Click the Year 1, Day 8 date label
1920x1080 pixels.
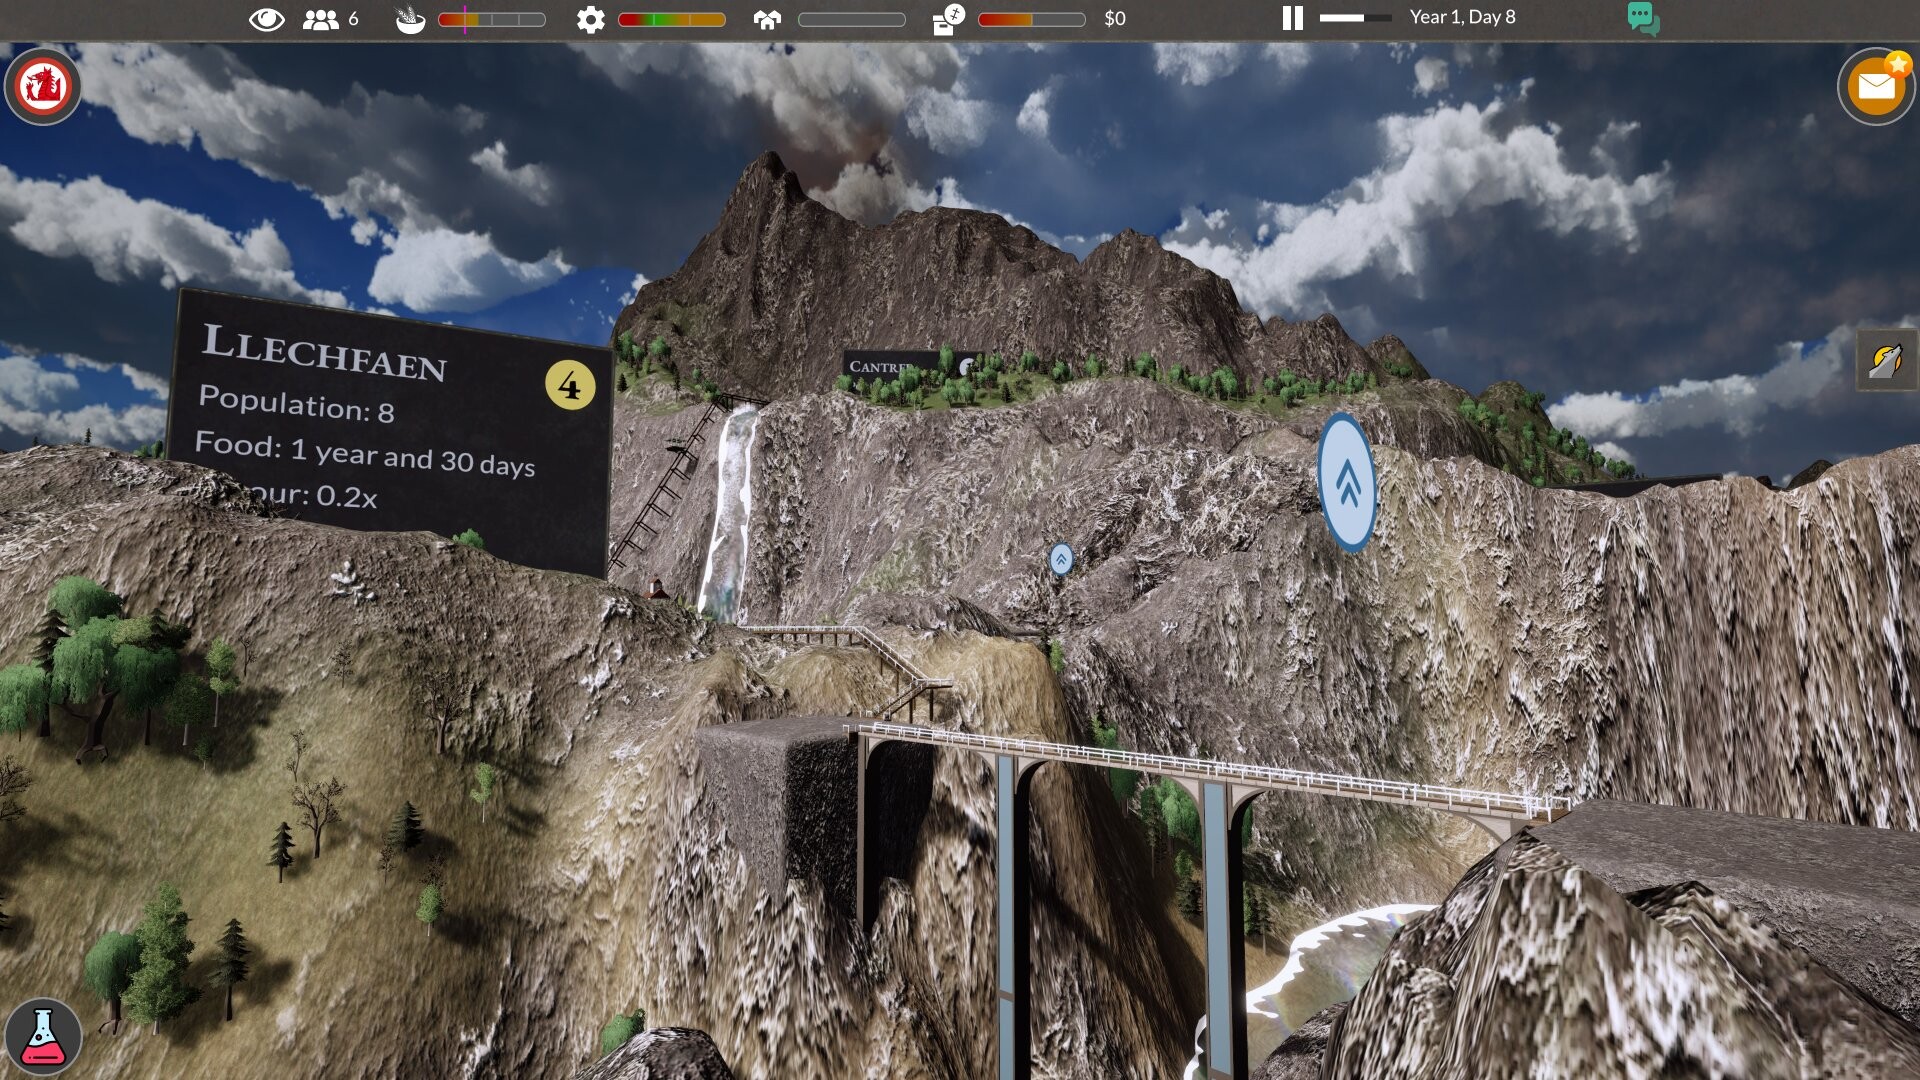[x=1461, y=17]
